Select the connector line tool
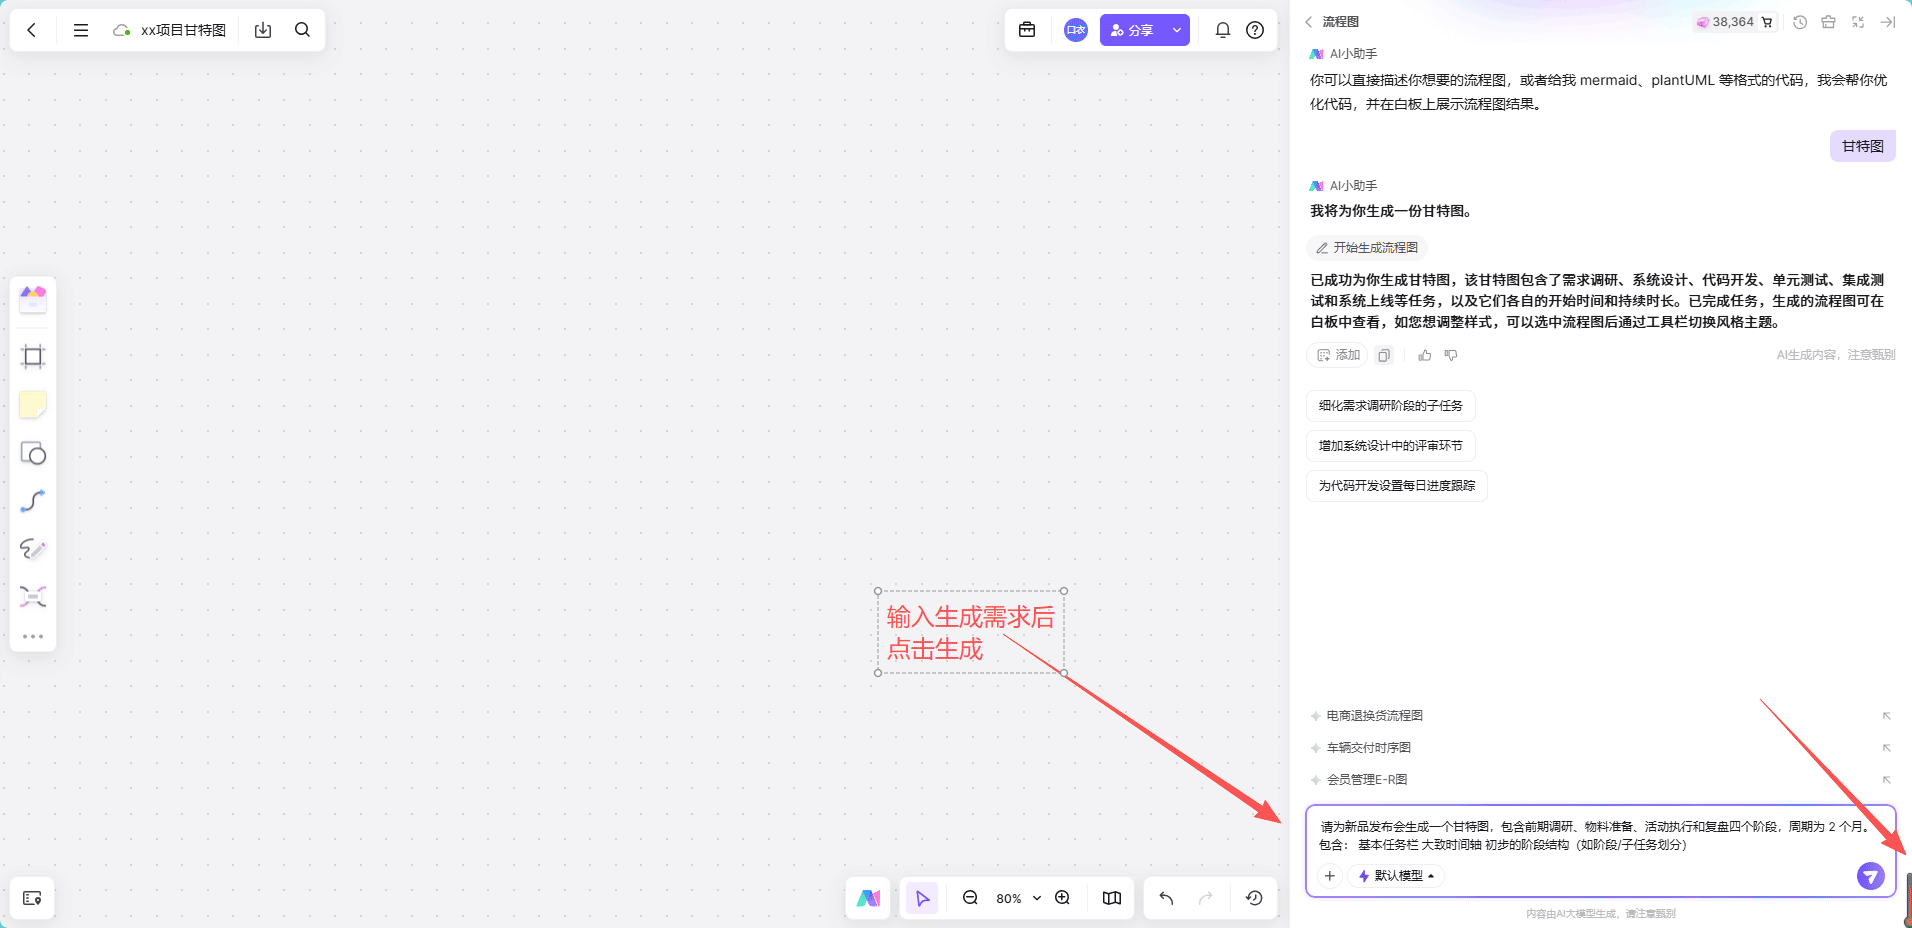This screenshot has width=1912, height=928. (33, 500)
